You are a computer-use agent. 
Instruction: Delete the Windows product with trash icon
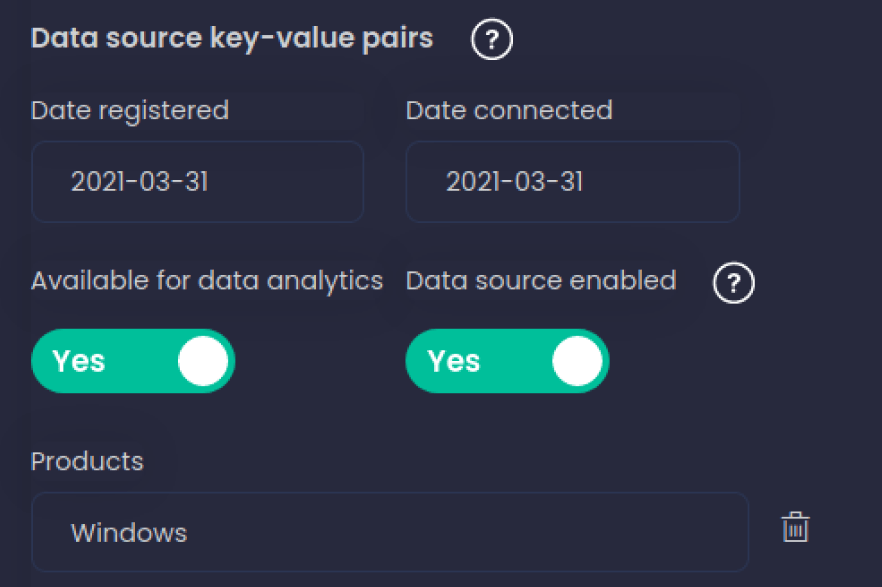(x=795, y=527)
